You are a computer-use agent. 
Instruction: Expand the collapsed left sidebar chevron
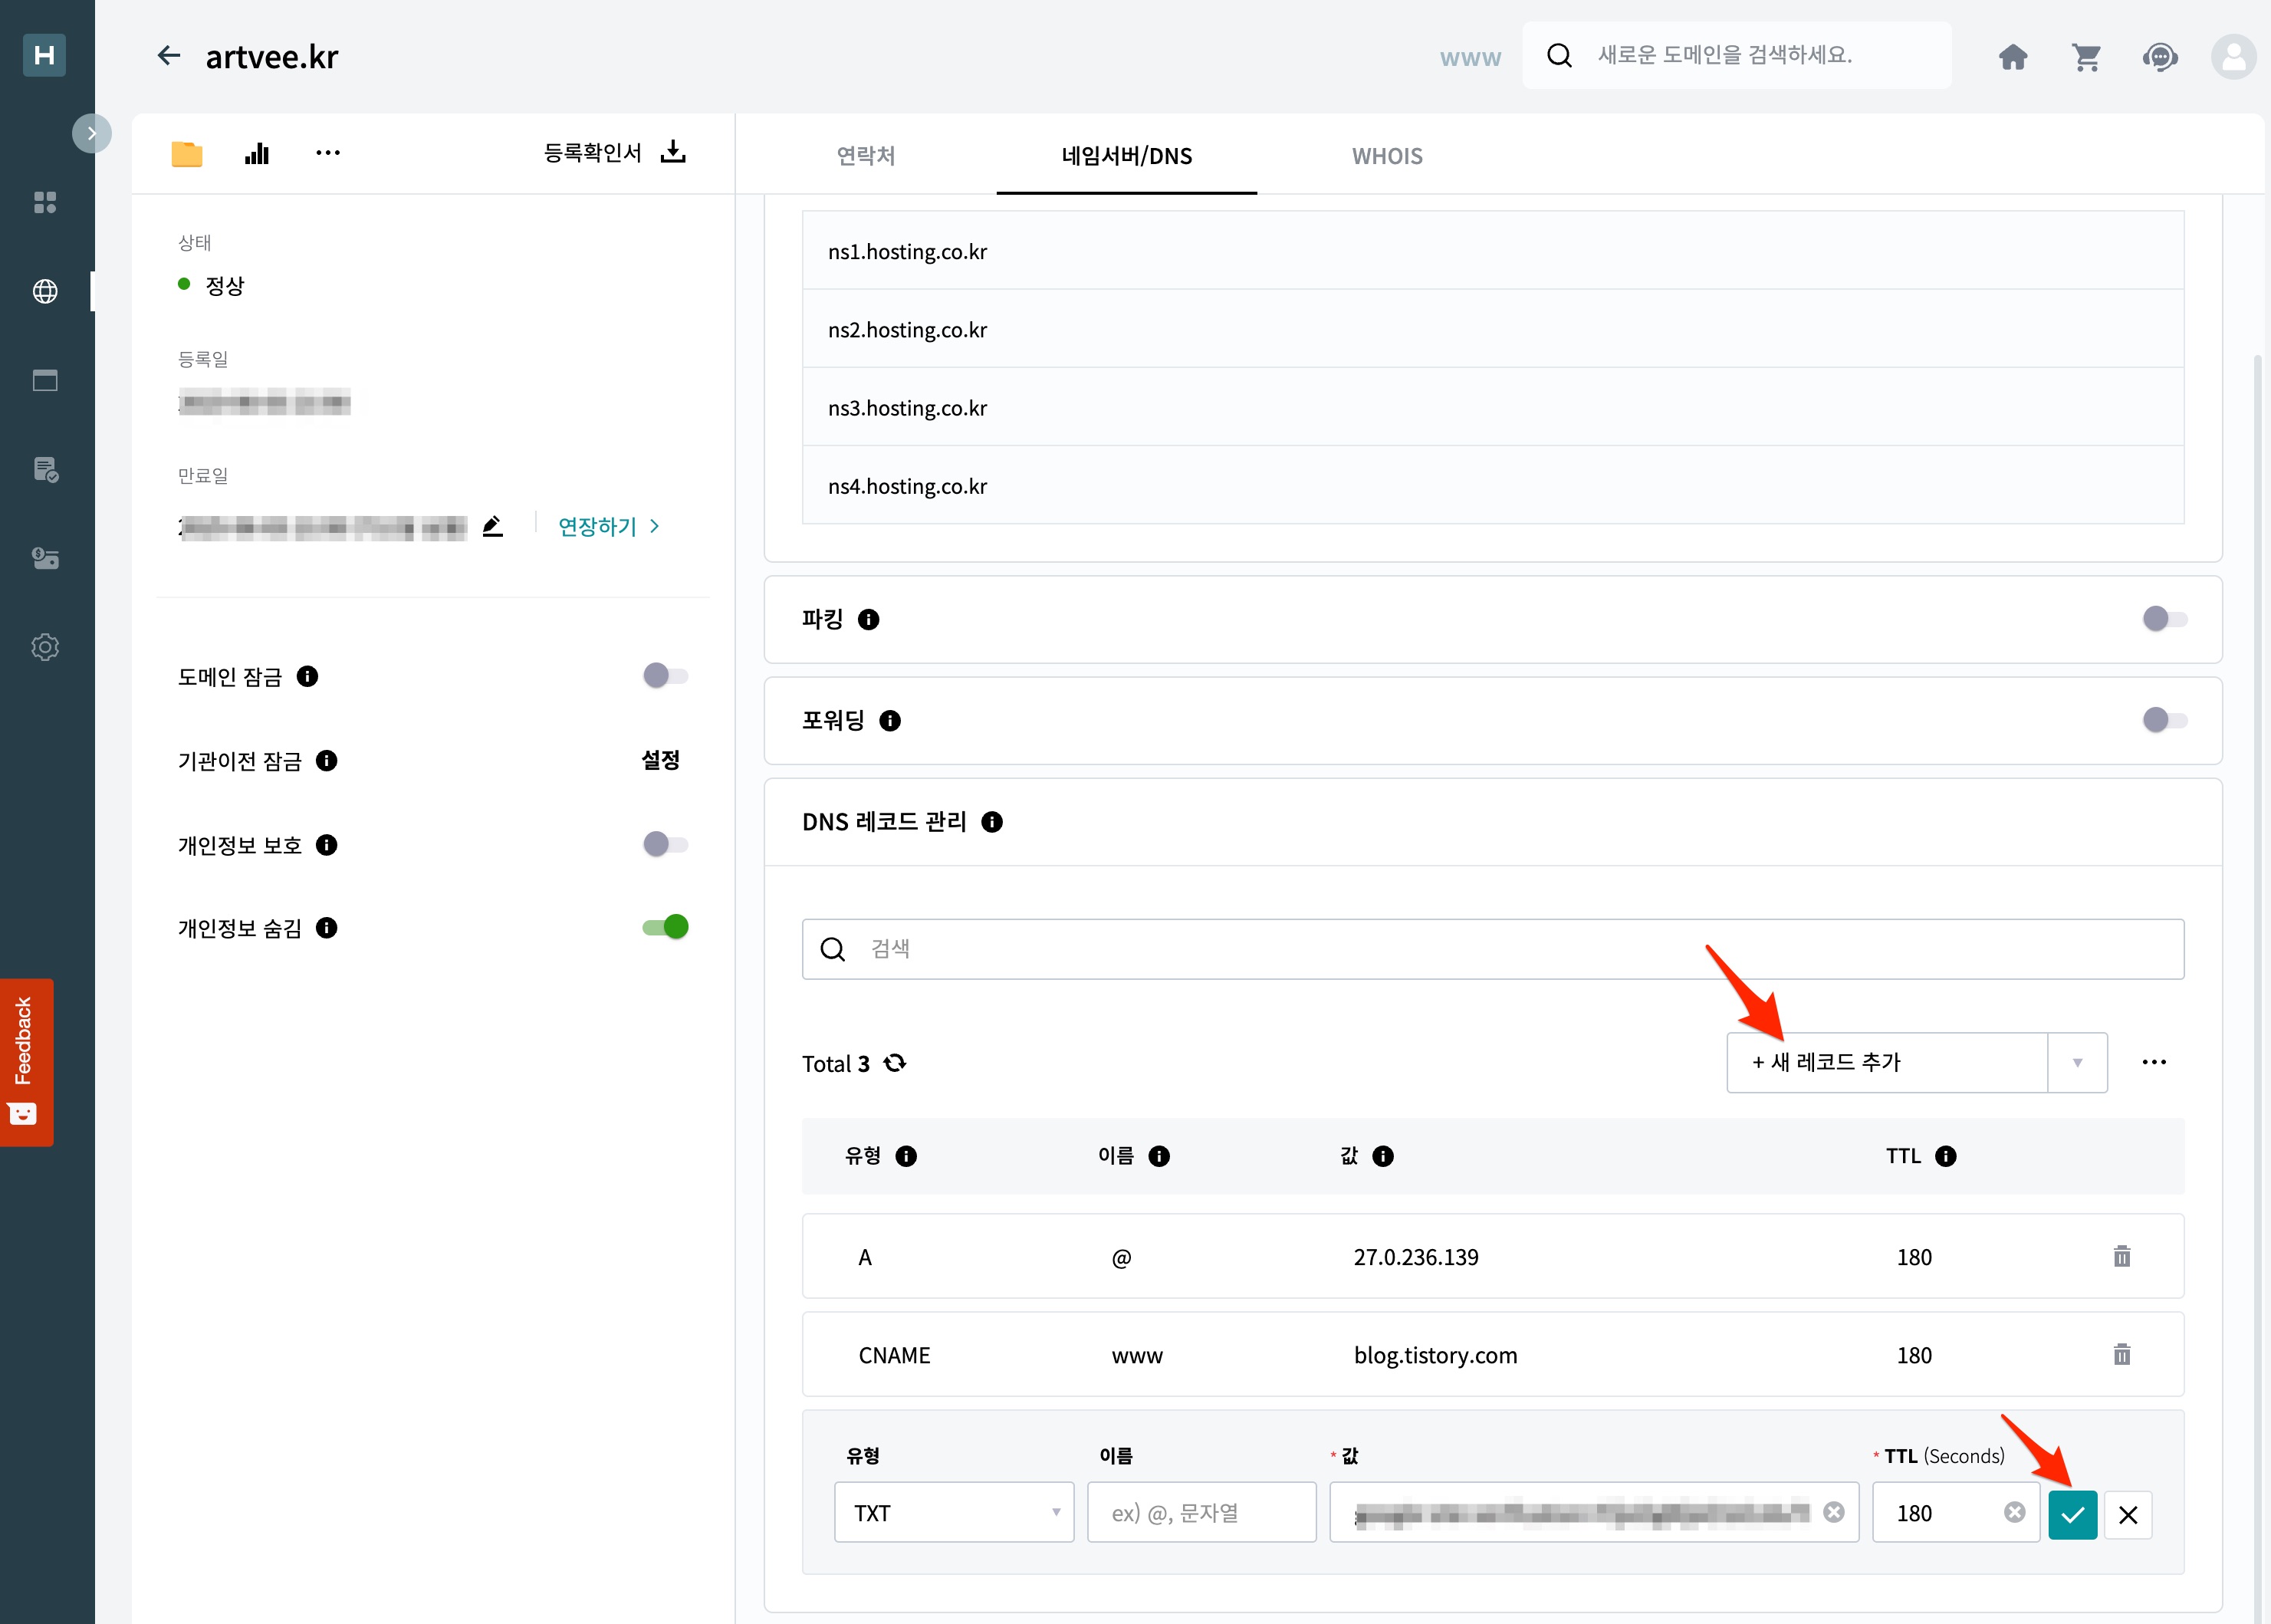92,133
